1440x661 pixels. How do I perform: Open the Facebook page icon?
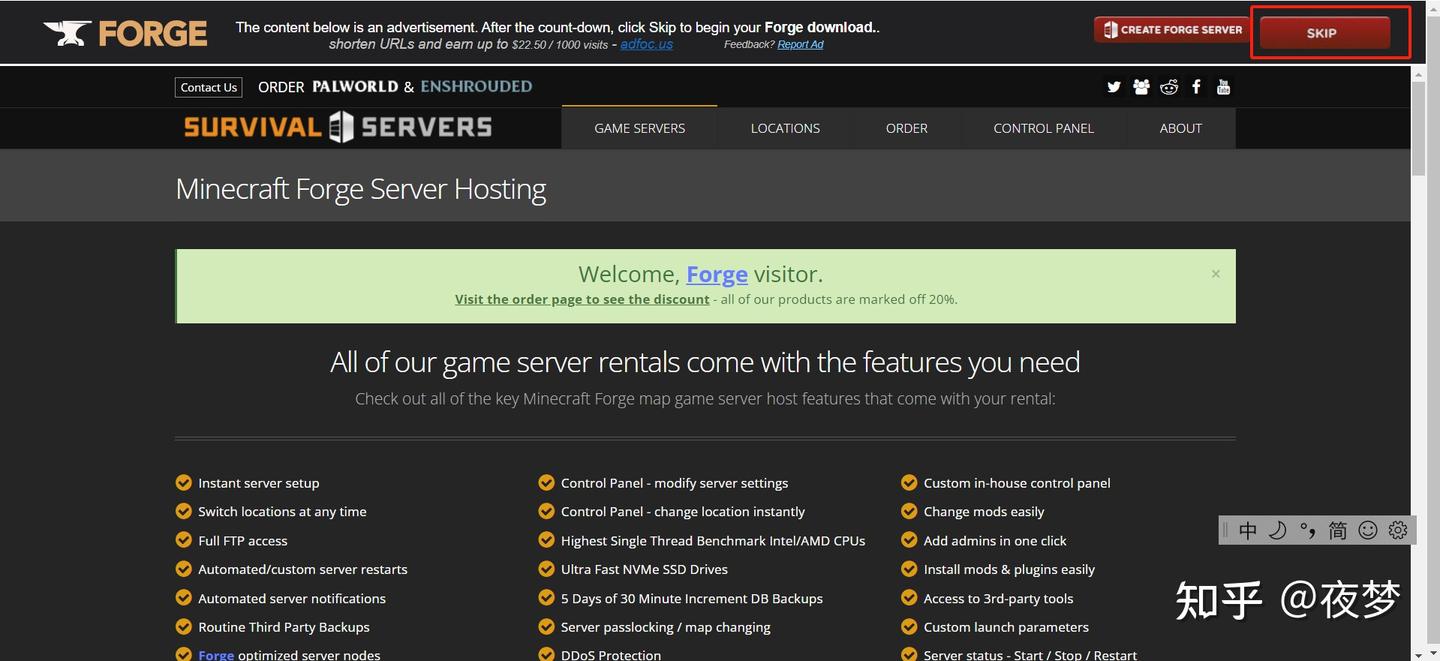point(1195,87)
